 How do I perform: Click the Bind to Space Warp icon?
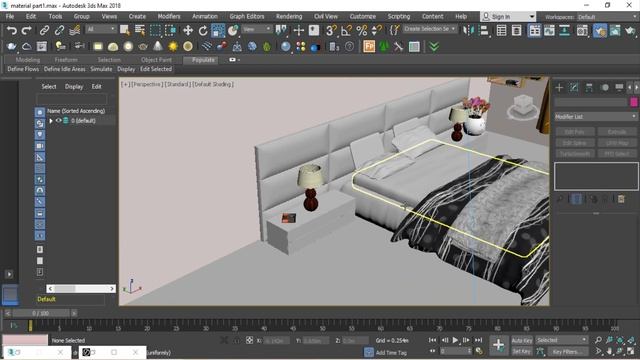(74, 30)
